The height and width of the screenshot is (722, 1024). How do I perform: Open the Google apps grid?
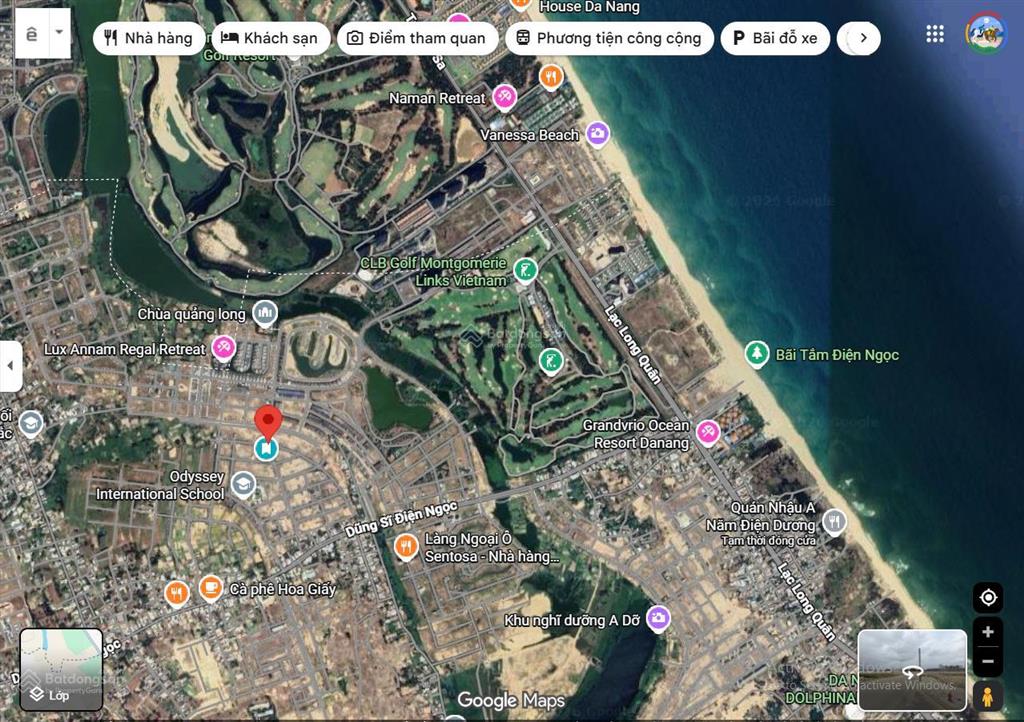click(935, 34)
